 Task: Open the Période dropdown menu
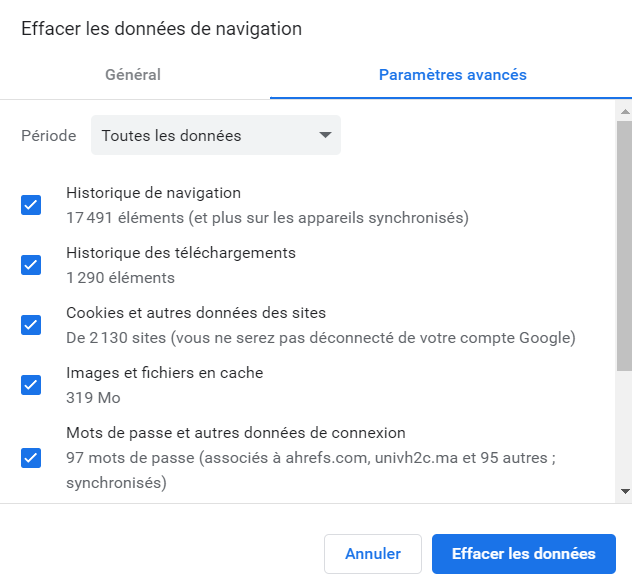(x=215, y=136)
